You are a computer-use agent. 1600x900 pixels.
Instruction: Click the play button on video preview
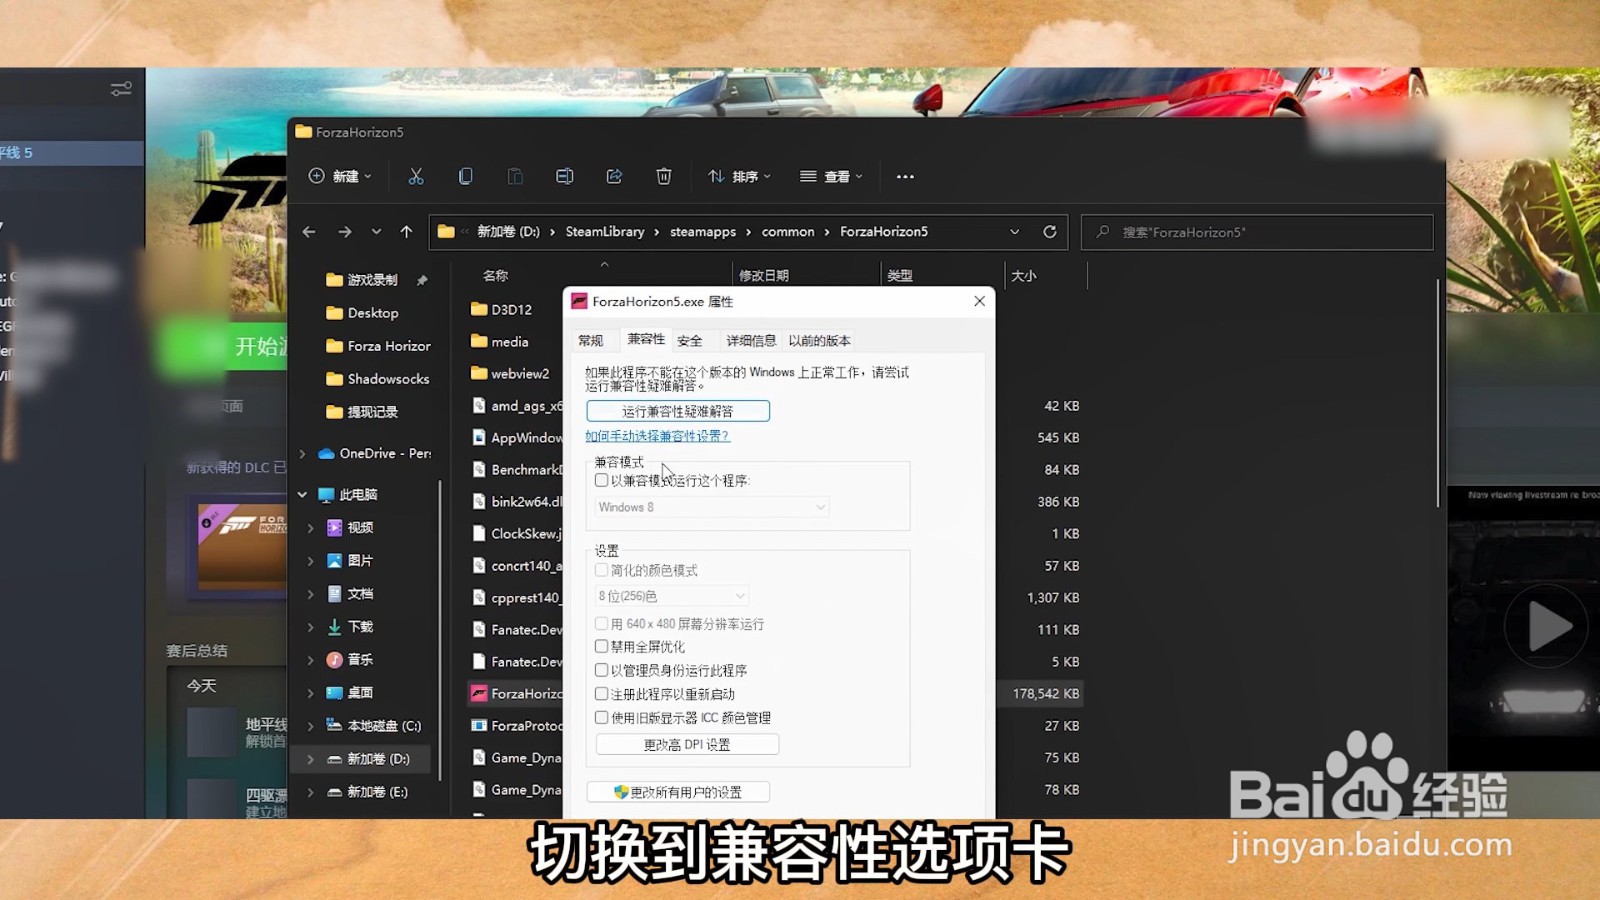point(1547,627)
